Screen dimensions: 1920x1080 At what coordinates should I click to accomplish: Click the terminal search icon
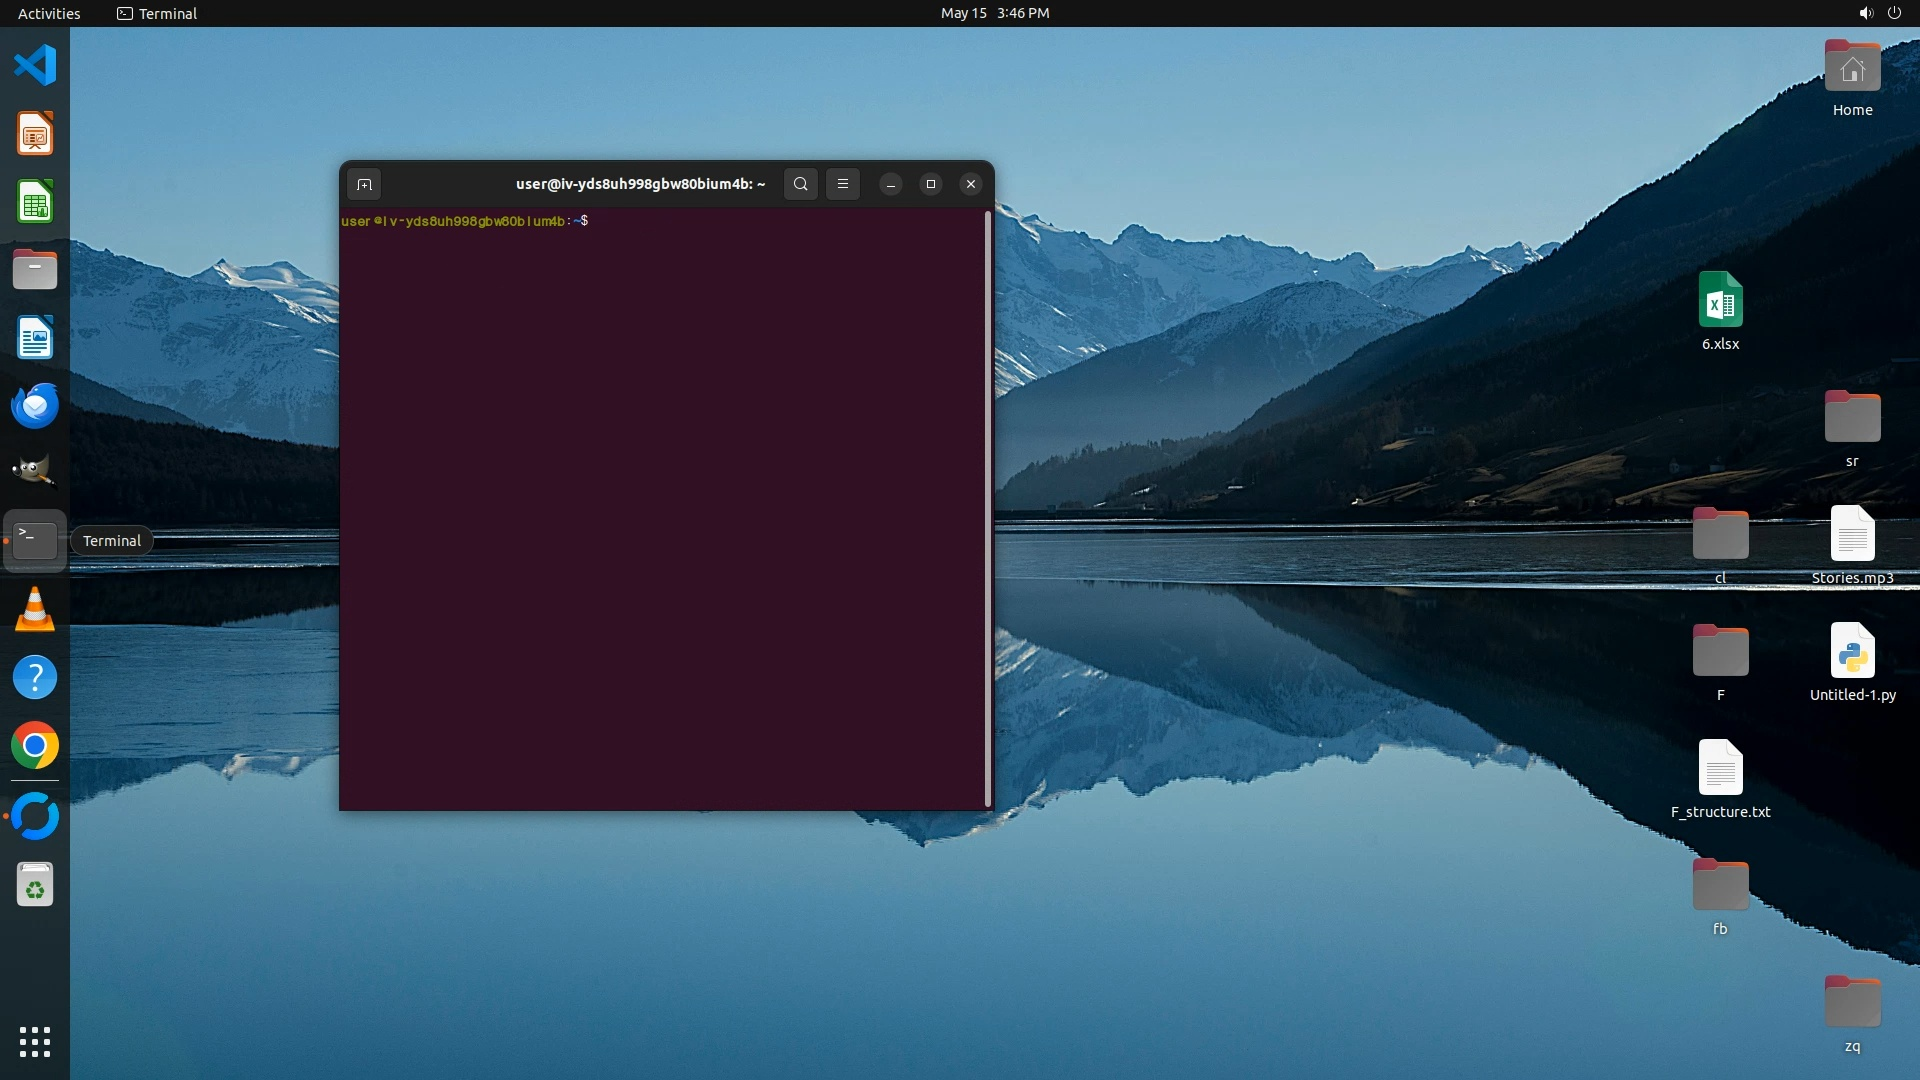[800, 184]
